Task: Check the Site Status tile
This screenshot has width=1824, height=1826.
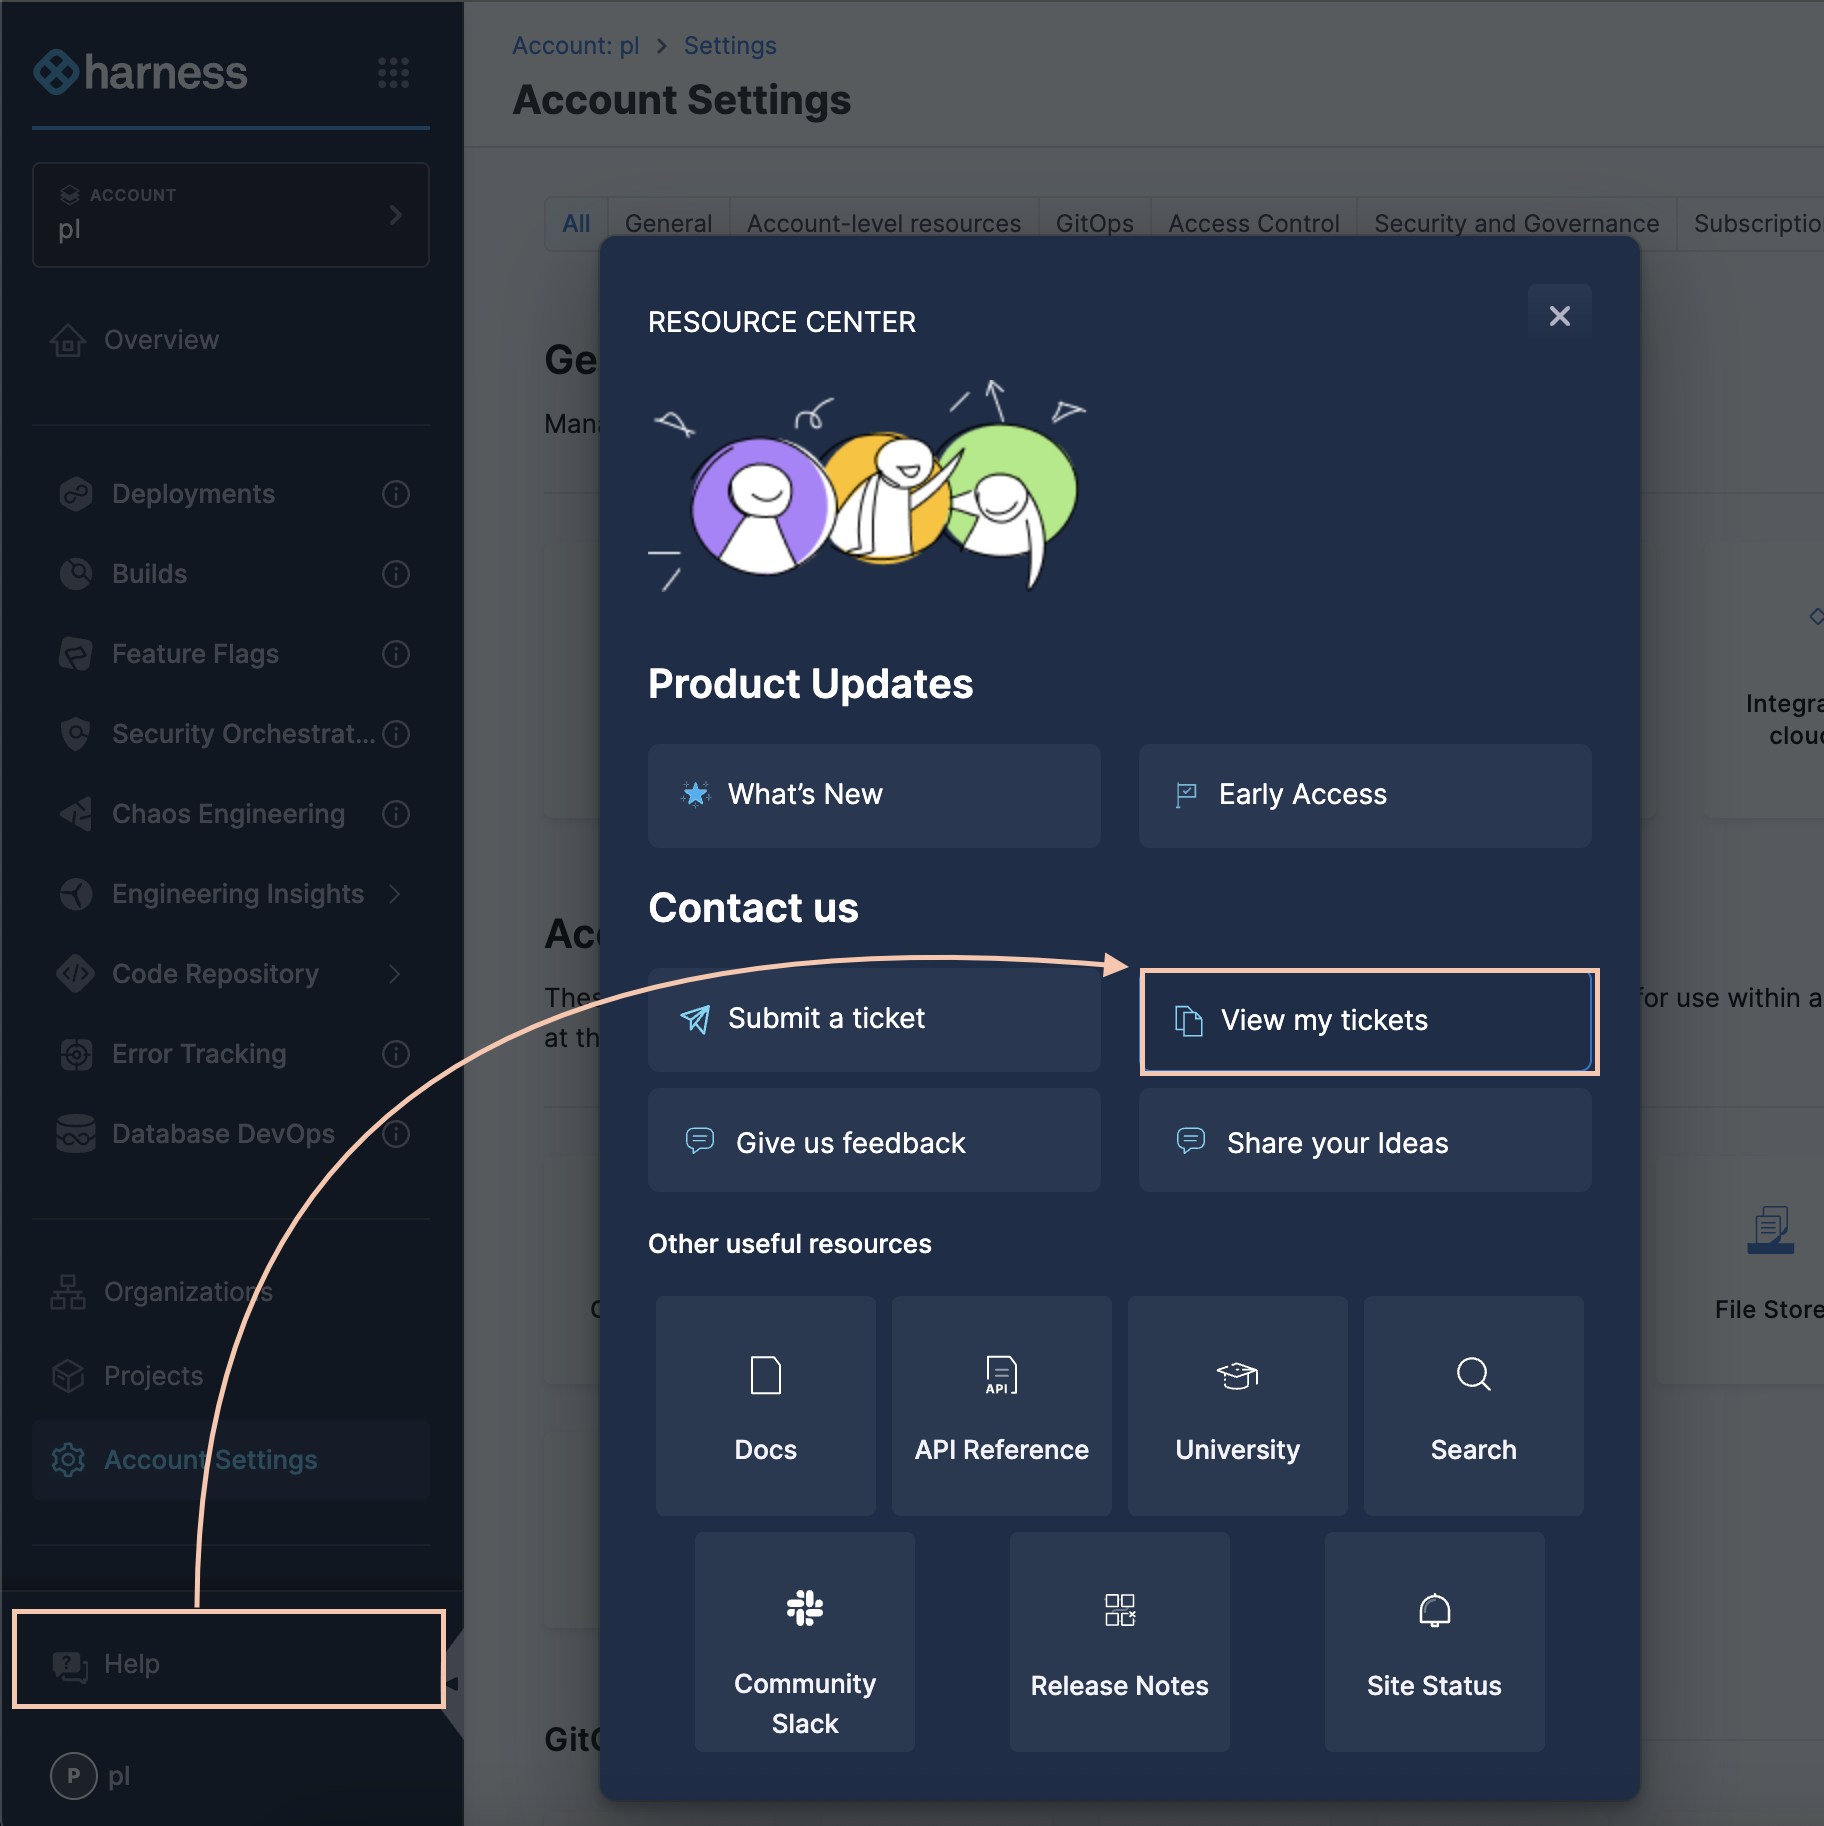Action: coord(1434,1641)
